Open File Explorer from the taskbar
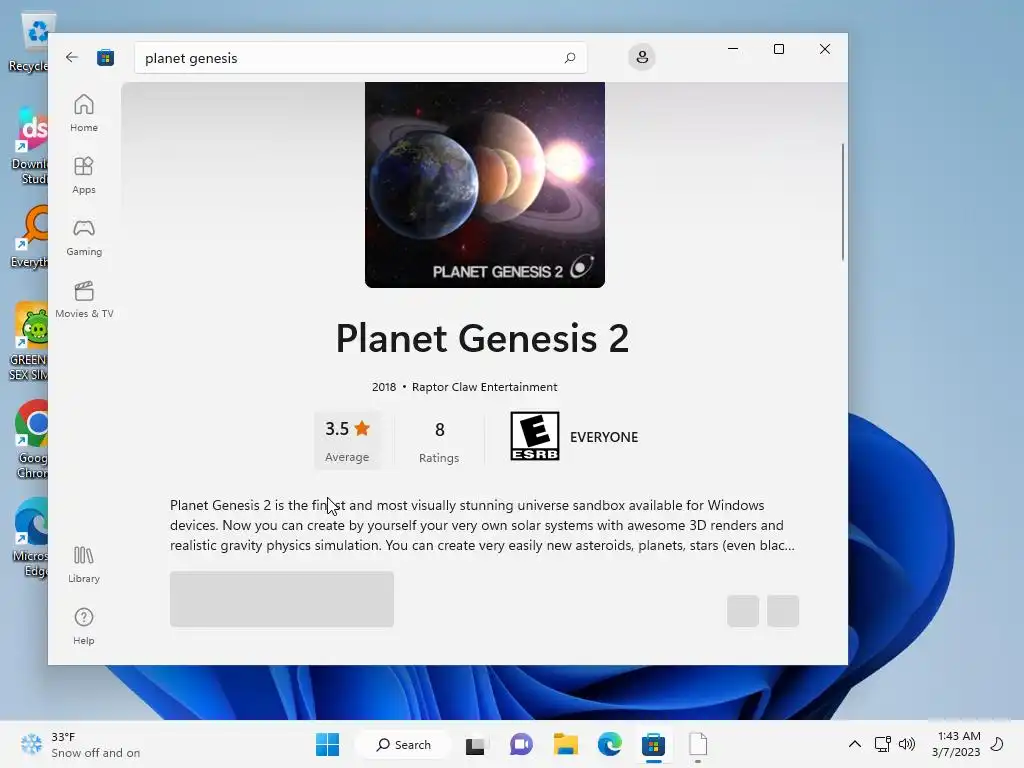Image resolution: width=1024 pixels, height=768 pixels. (566, 744)
